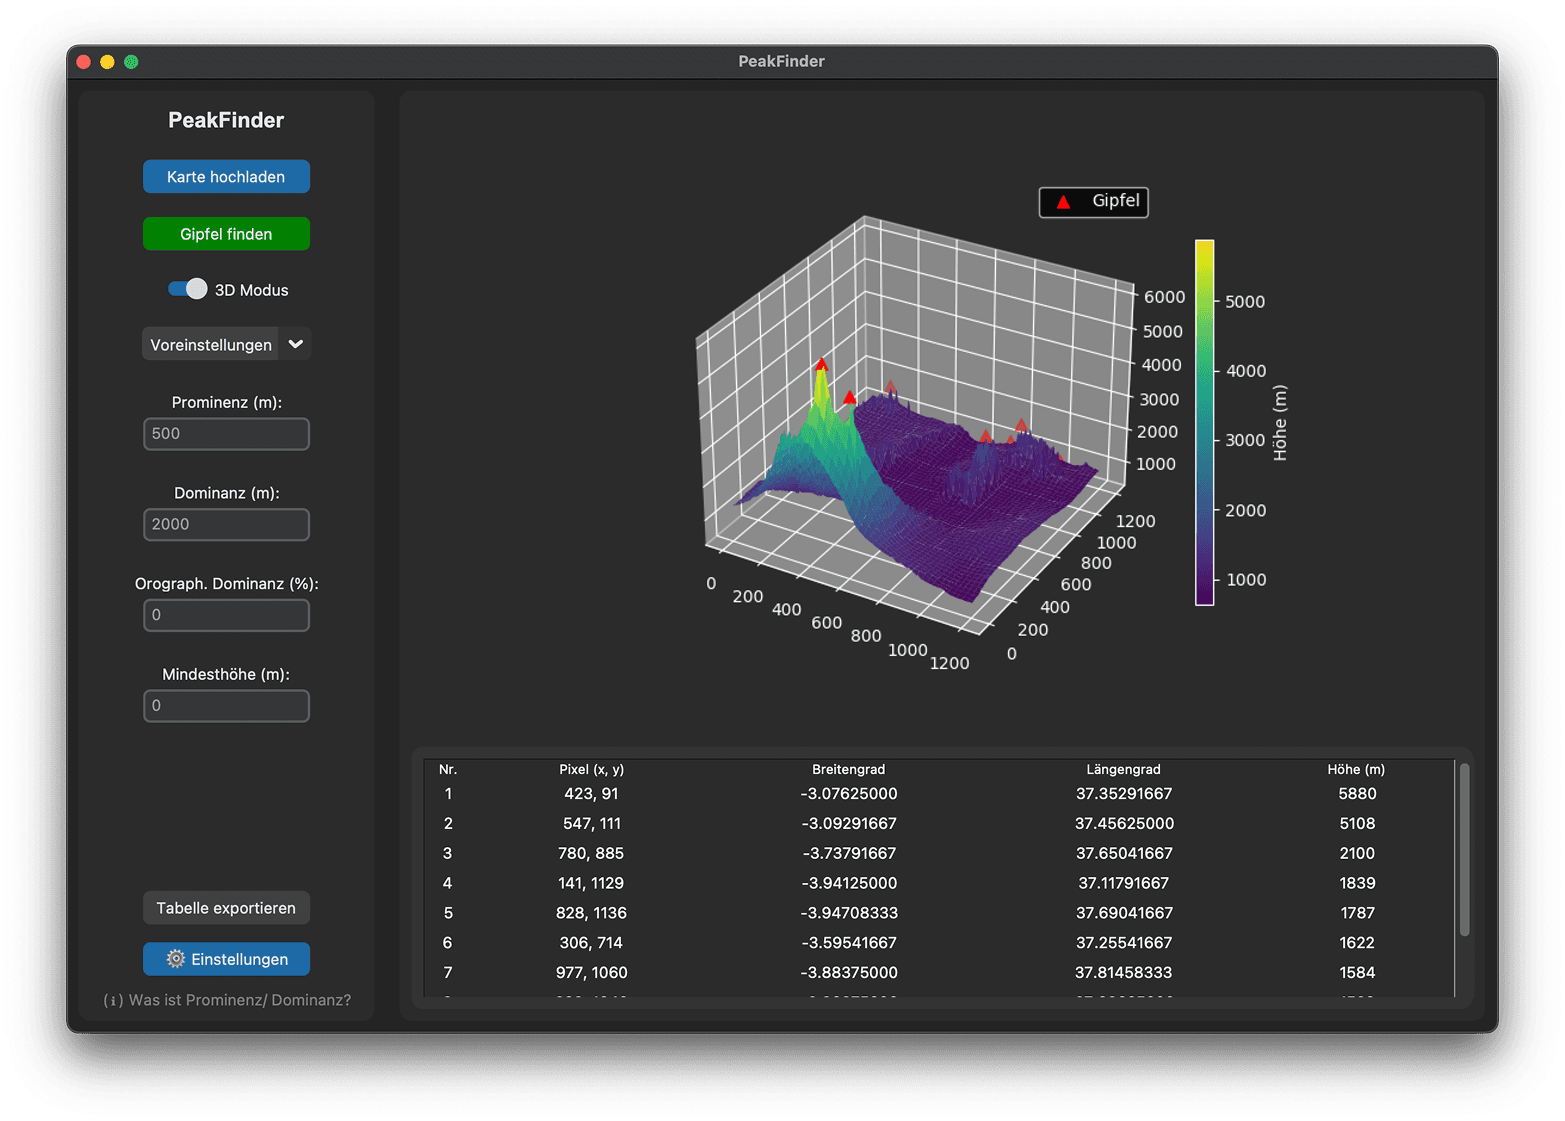Click the highest red peak marker on plot
The image size is (1565, 1121).
pyautogui.click(x=821, y=365)
